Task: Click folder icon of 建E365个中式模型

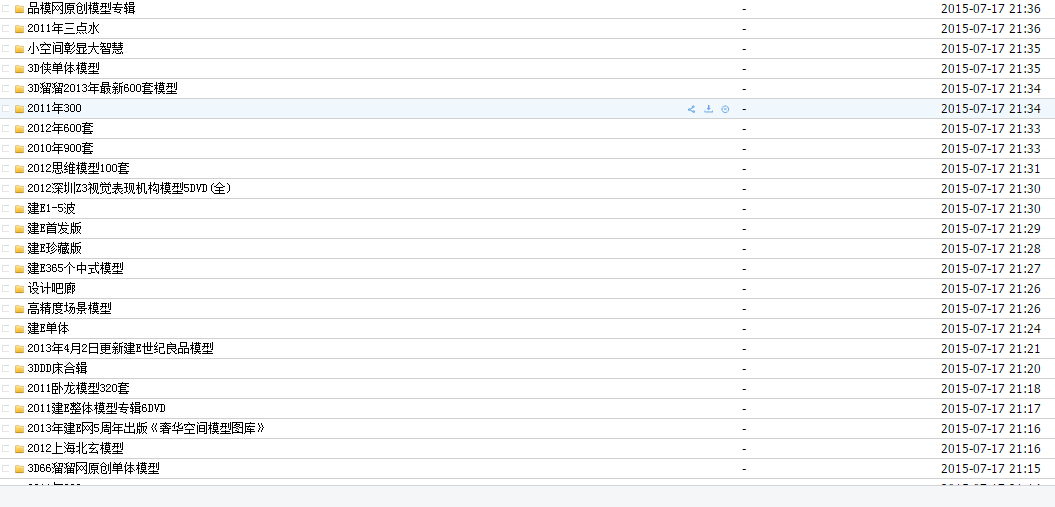Action: 20,269
